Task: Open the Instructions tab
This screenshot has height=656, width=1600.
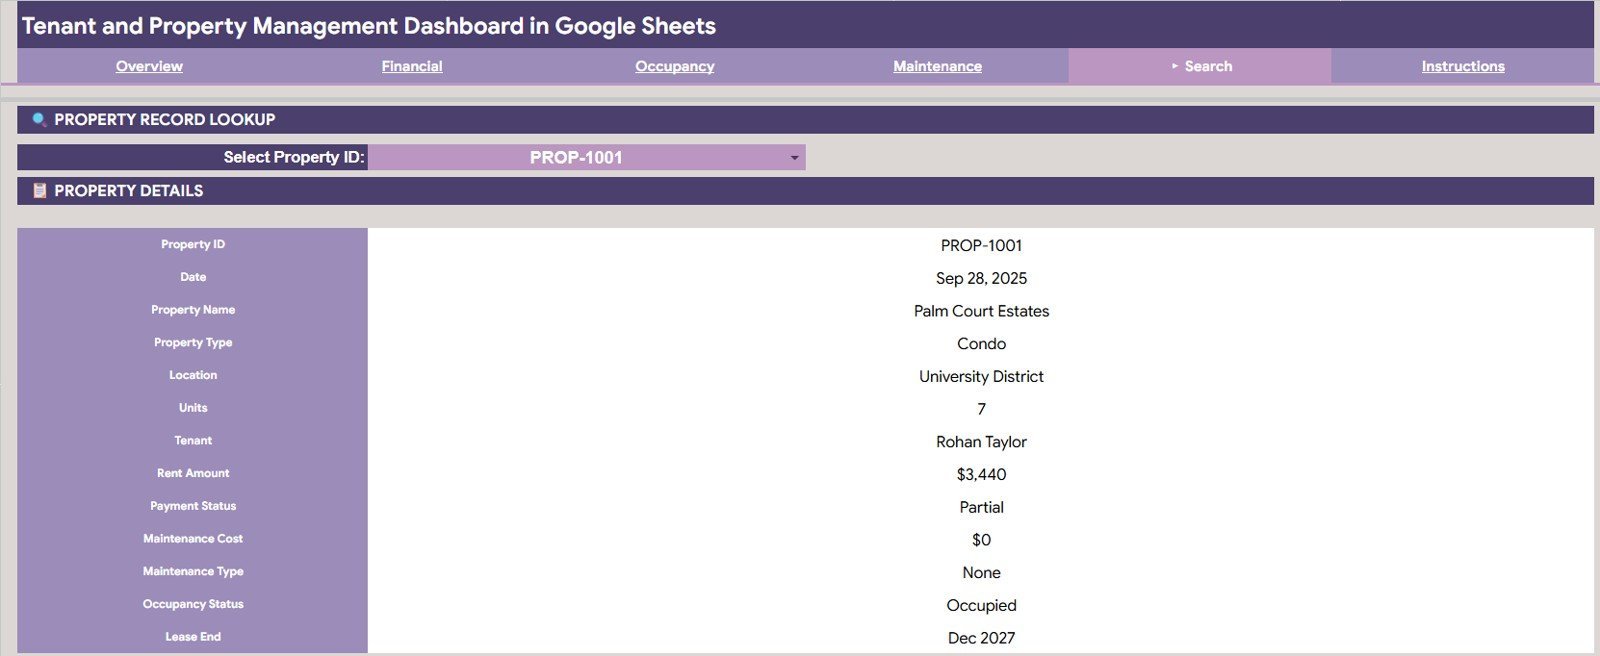Action: pyautogui.click(x=1463, y=66)
